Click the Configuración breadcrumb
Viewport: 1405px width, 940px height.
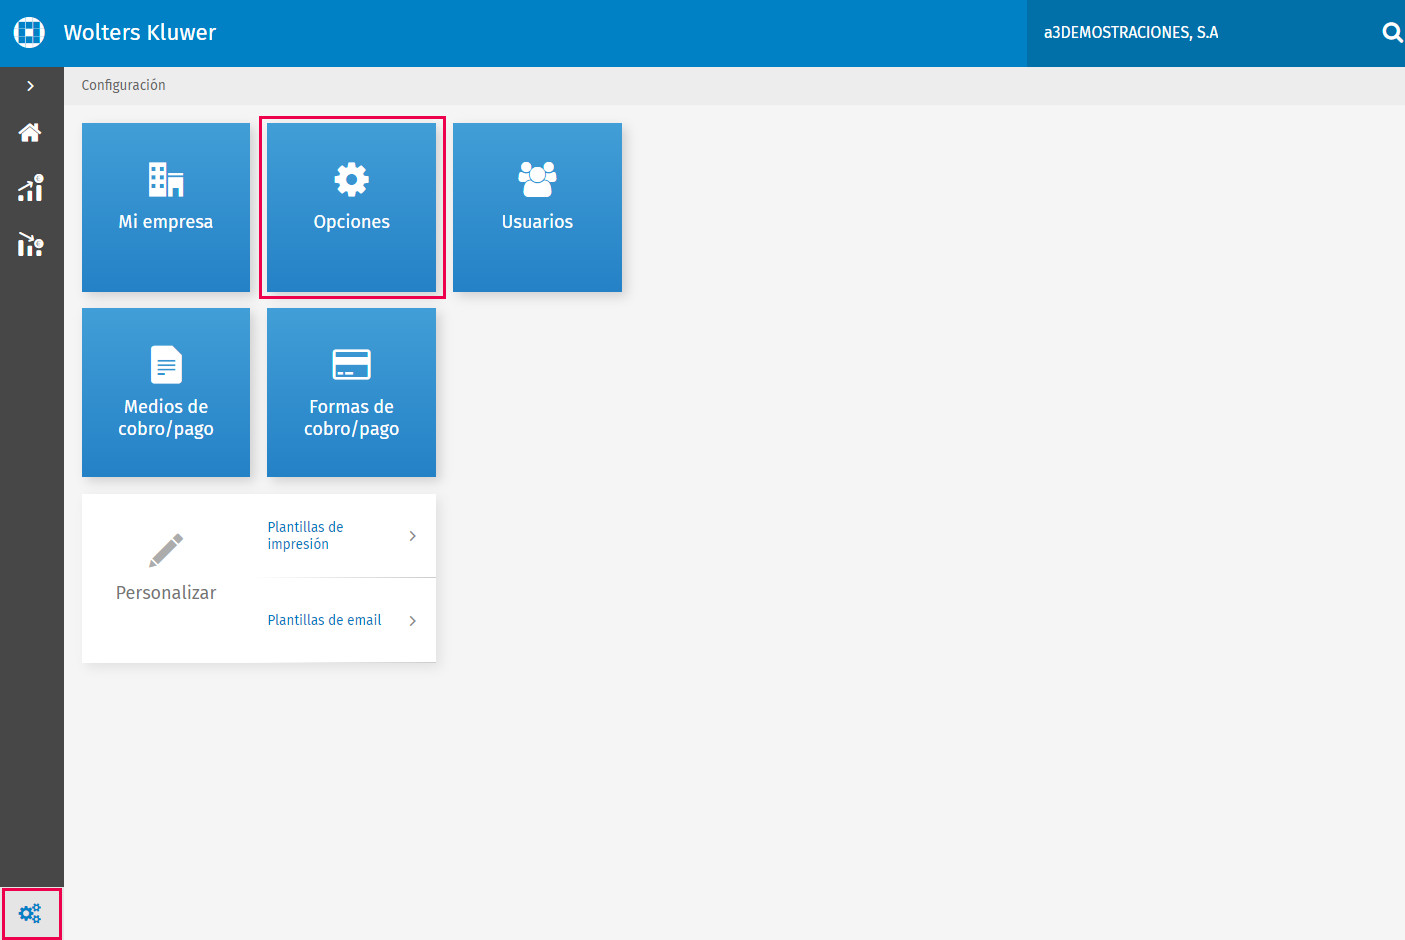(124, 86)
